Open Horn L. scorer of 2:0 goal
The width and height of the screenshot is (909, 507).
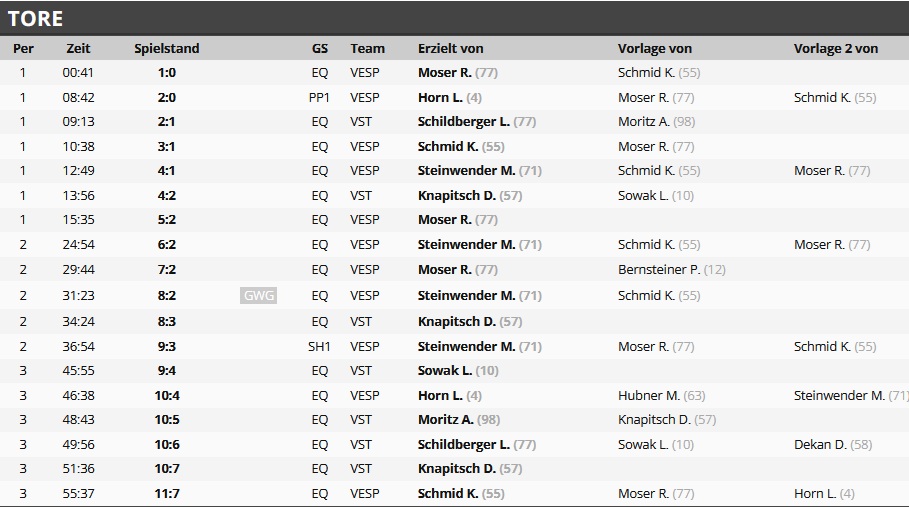click(x=440, y=98)
